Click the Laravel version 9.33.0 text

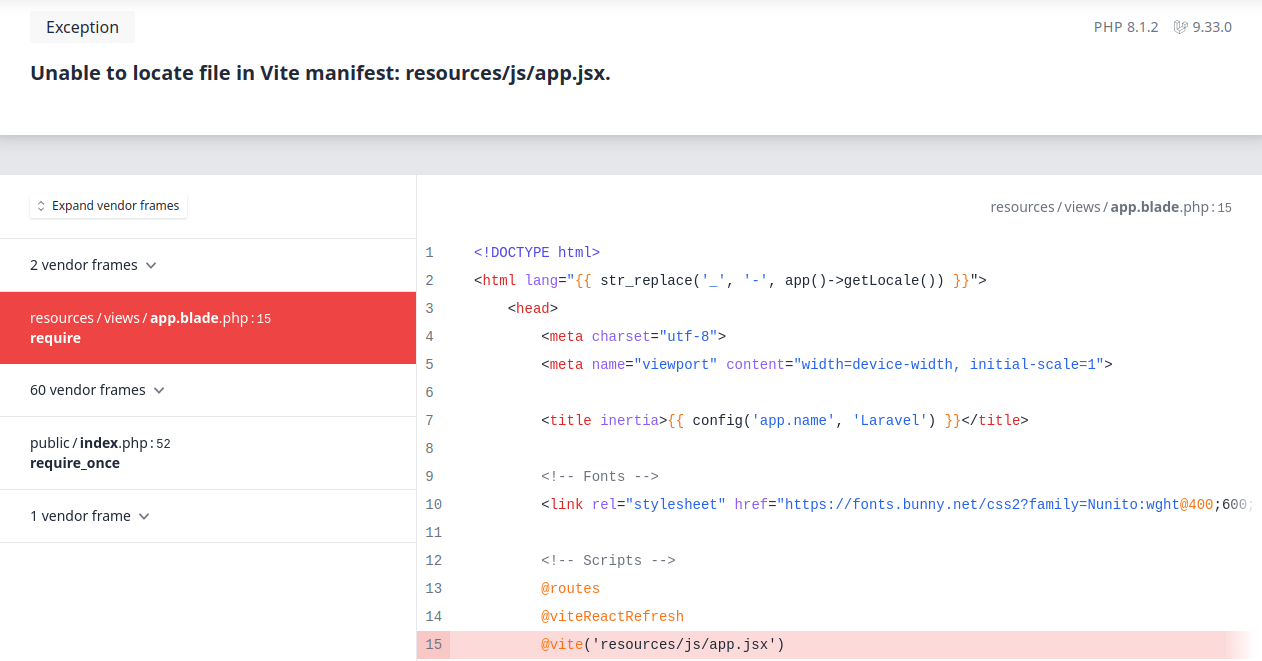(x=1214, y=27)
